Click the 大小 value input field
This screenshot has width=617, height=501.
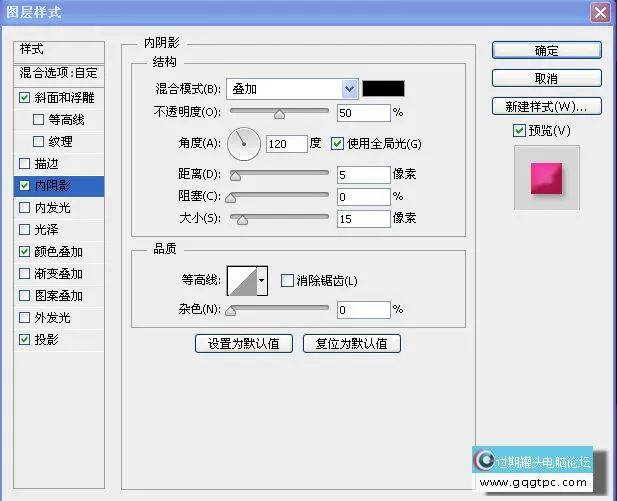[x=363, y=219]
